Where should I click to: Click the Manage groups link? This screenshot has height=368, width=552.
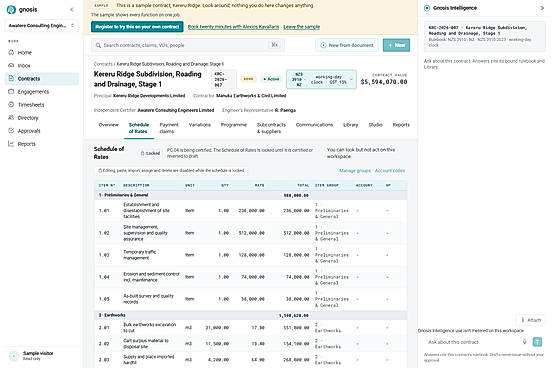pyautogui.click(x=355, y=171)
